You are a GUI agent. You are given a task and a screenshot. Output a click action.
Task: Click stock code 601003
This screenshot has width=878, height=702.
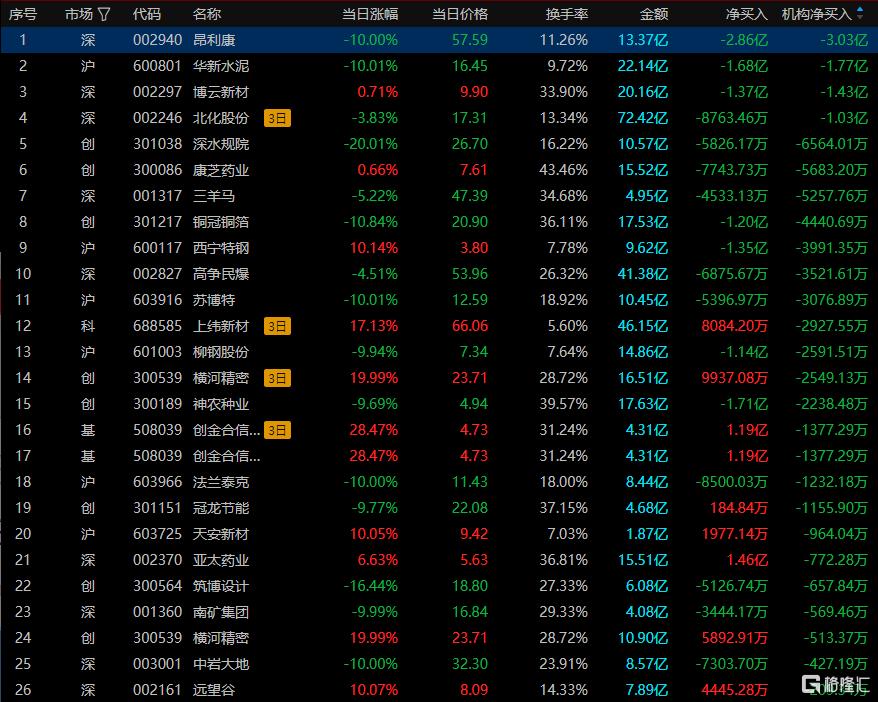(x=157, y=352)
